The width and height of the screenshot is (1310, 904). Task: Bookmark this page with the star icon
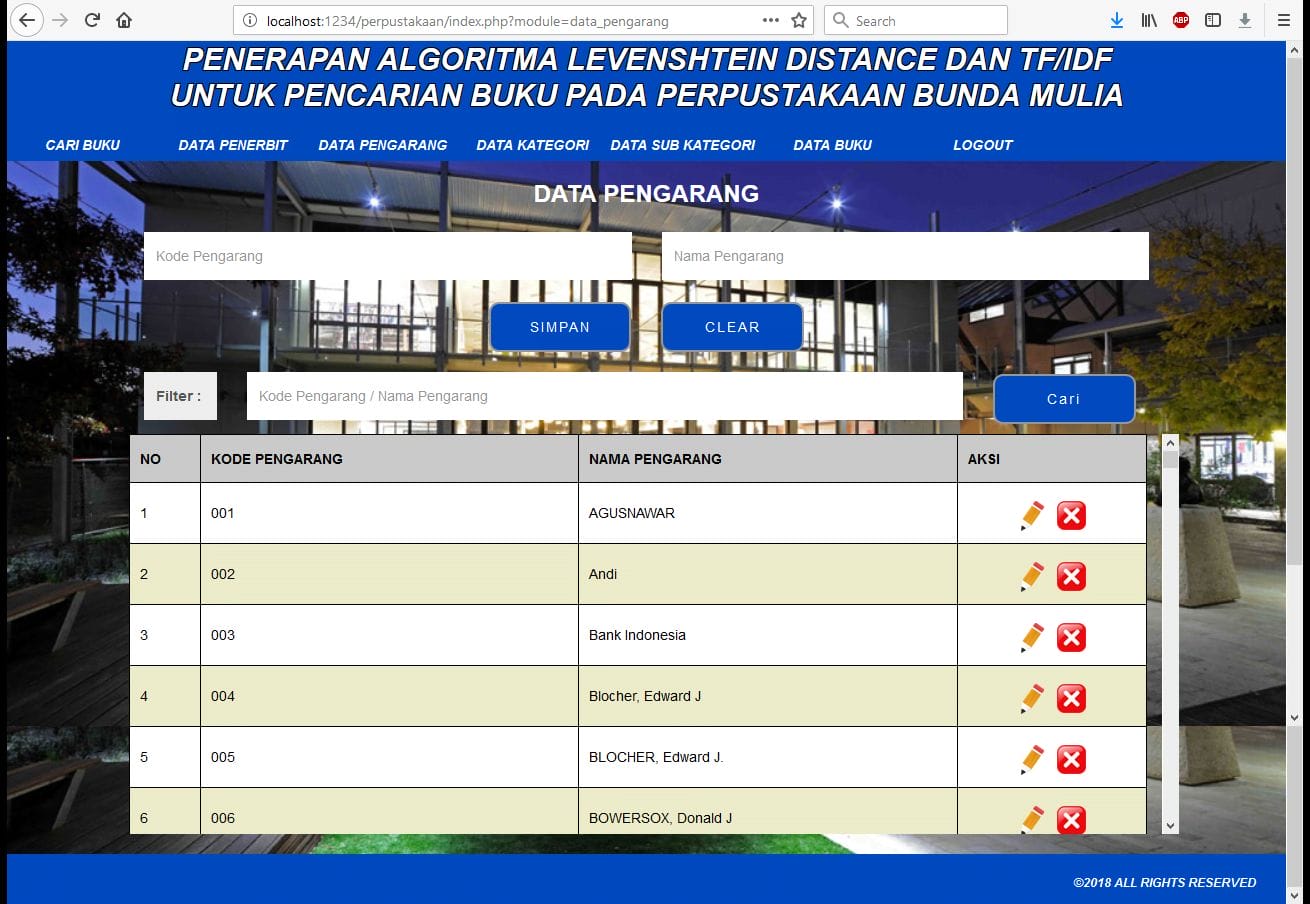click(799, 20)
